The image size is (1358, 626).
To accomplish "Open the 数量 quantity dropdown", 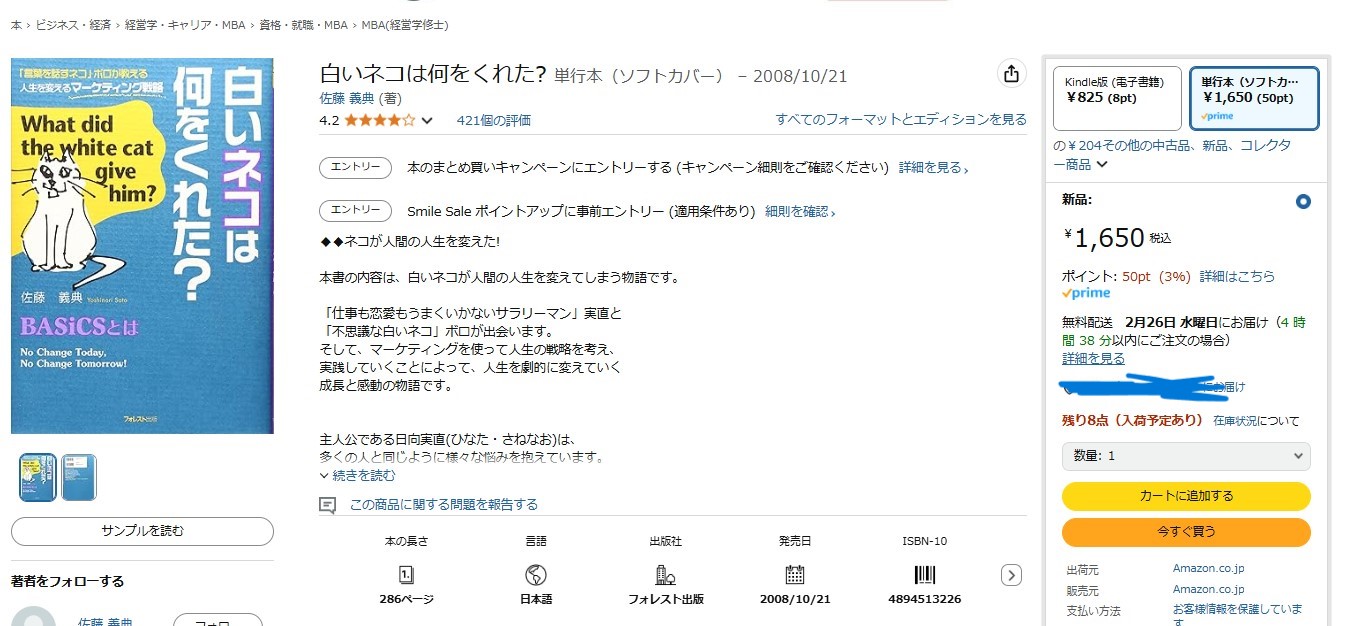I will click(1186, 456).
